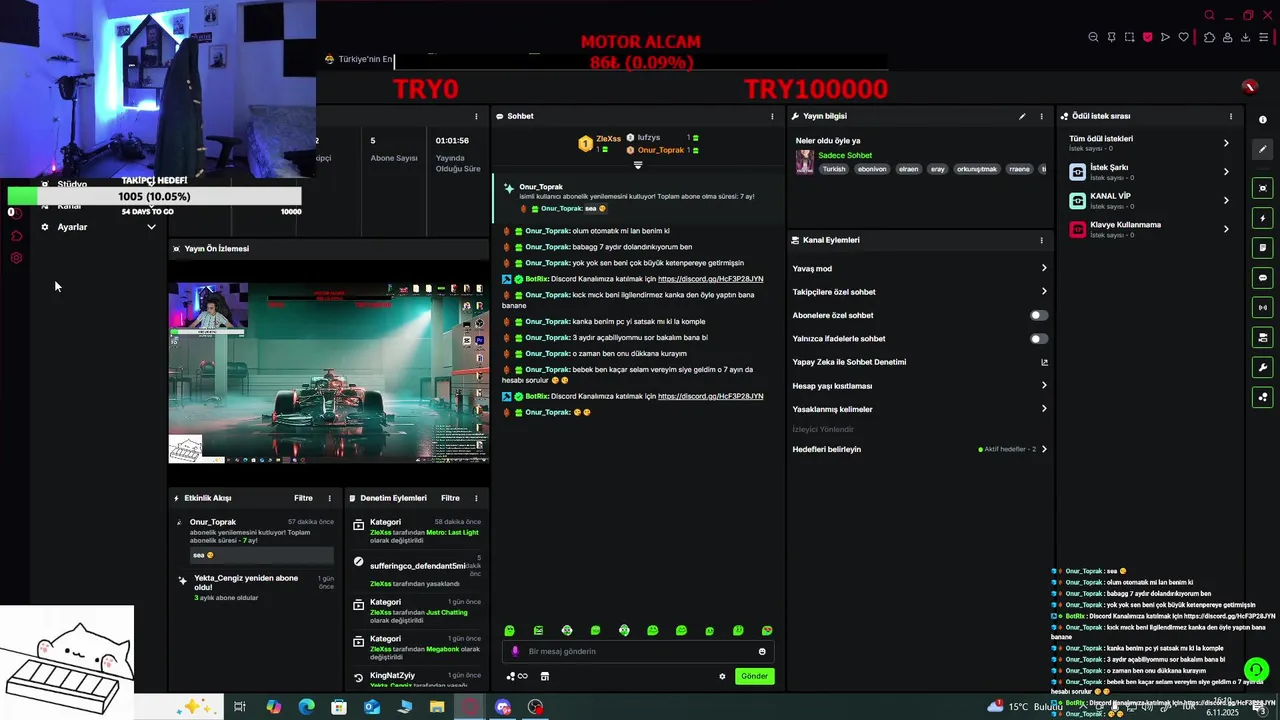Click the browser extensions puzzle icon
The height and width of the screenshot is (720, 1280).
pos(1209,37)
